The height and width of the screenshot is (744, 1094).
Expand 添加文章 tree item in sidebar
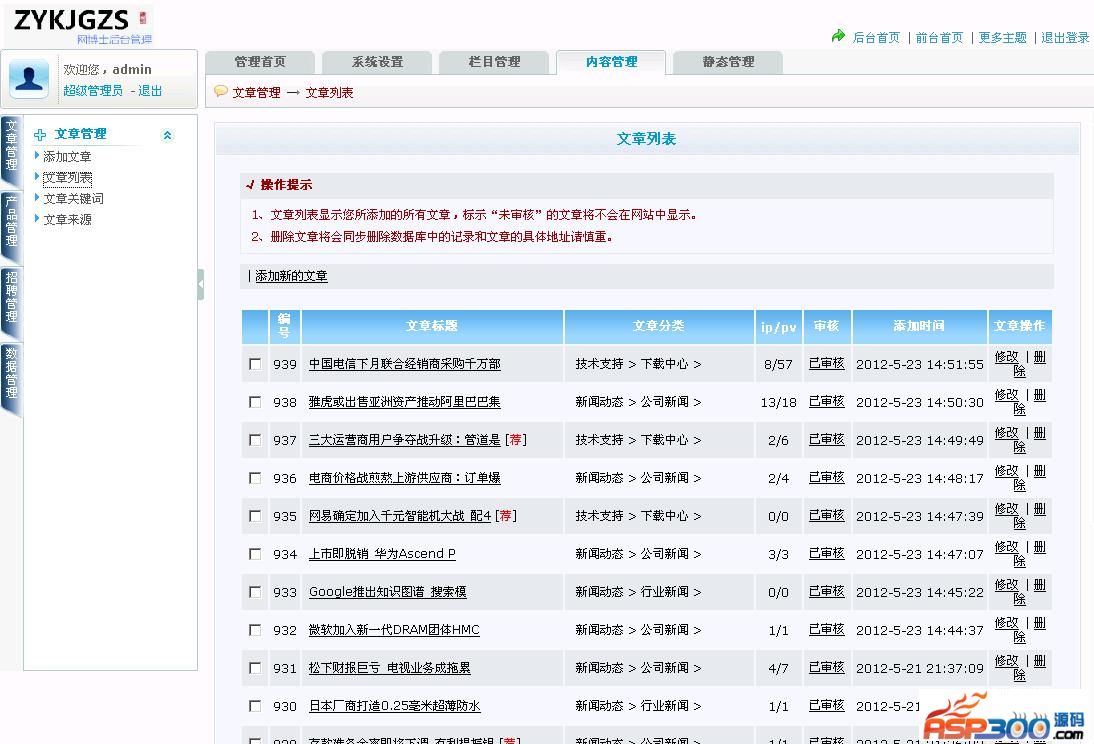[x=67, y=156]
